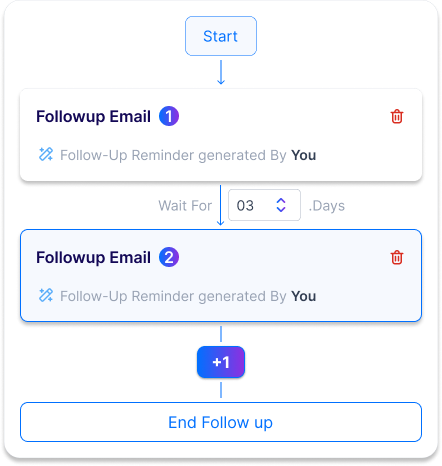Viewport: 442px width, 466px height.
Task: Click the Followup Email 2 title text
Action: (93, 258)
